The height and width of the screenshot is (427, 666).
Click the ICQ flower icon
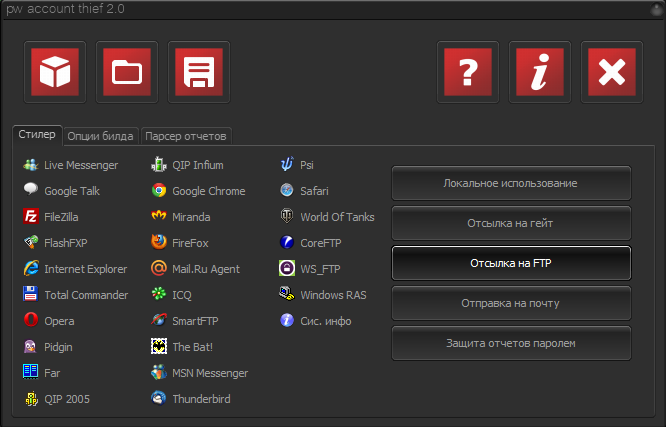pyautogui.click(x=159, y=294)
